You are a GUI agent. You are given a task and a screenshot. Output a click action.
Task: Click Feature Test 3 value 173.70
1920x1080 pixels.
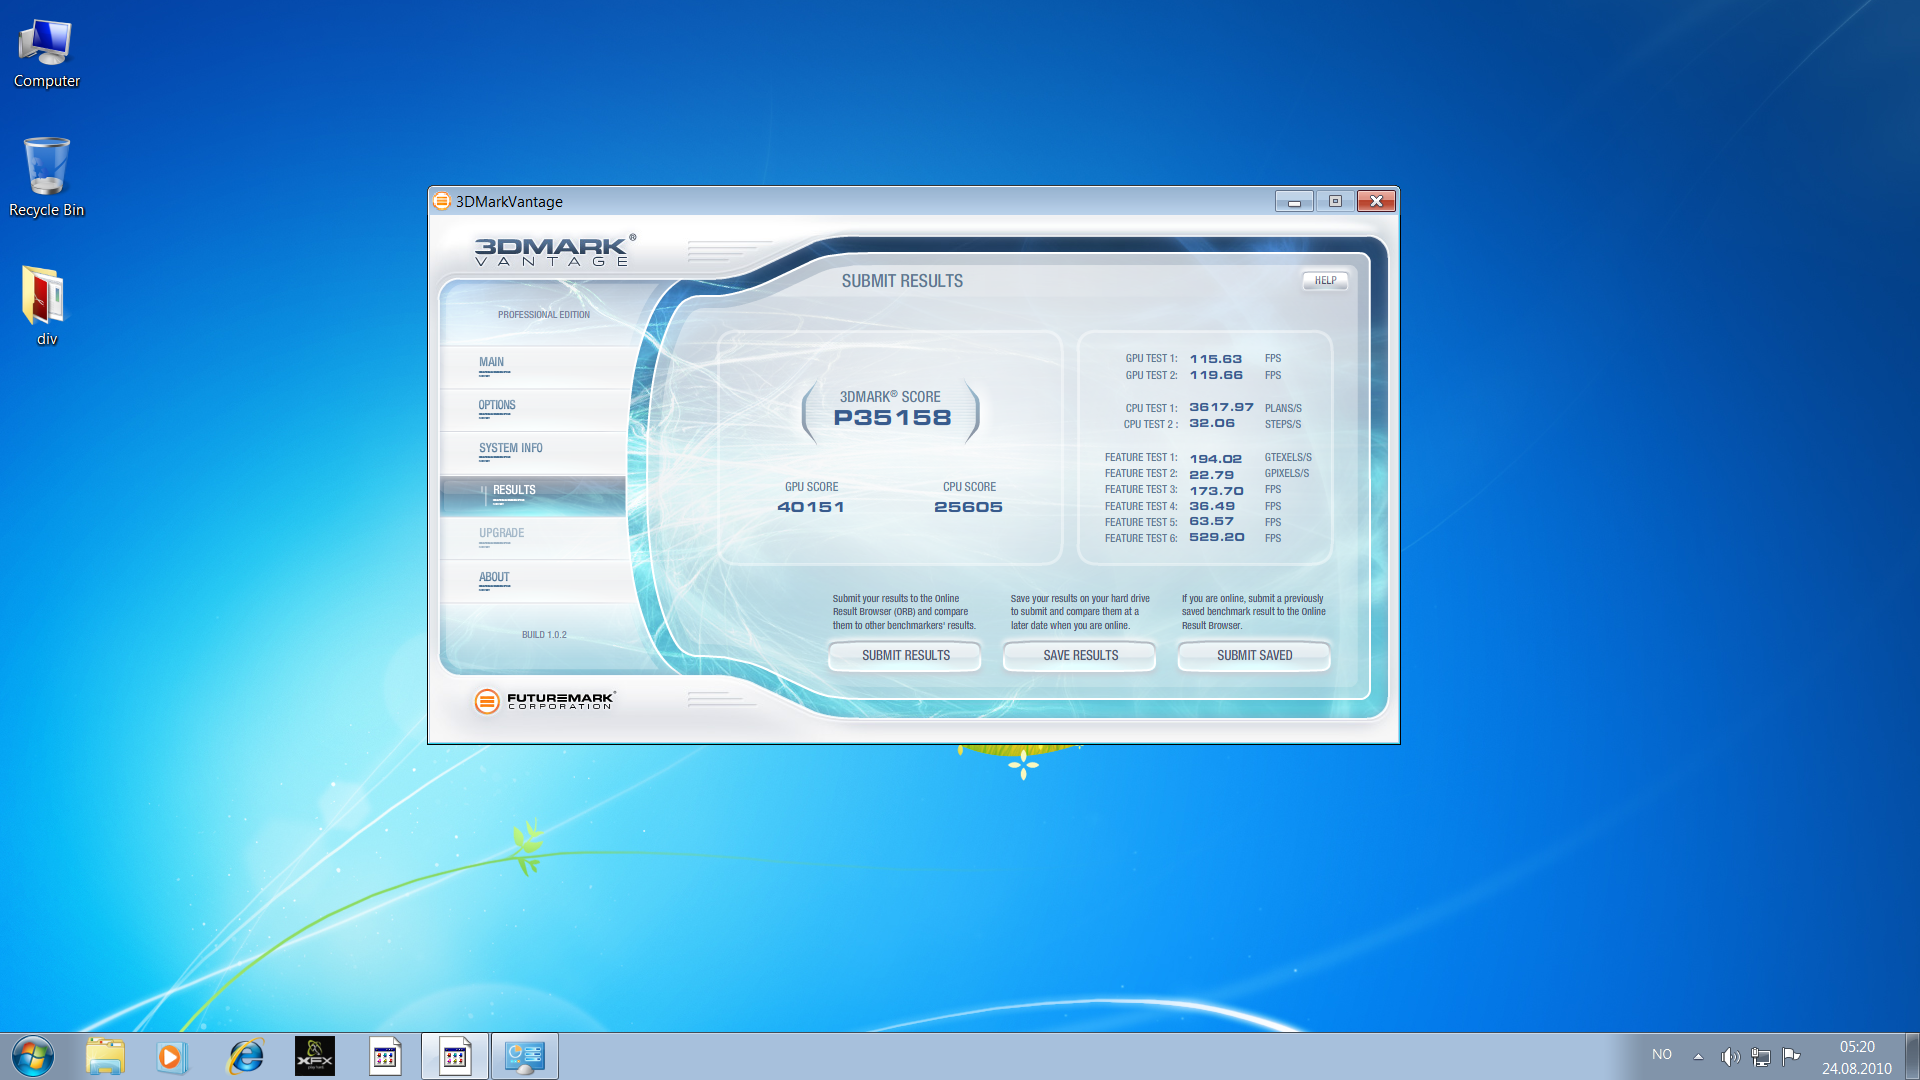click(1216, 491)
